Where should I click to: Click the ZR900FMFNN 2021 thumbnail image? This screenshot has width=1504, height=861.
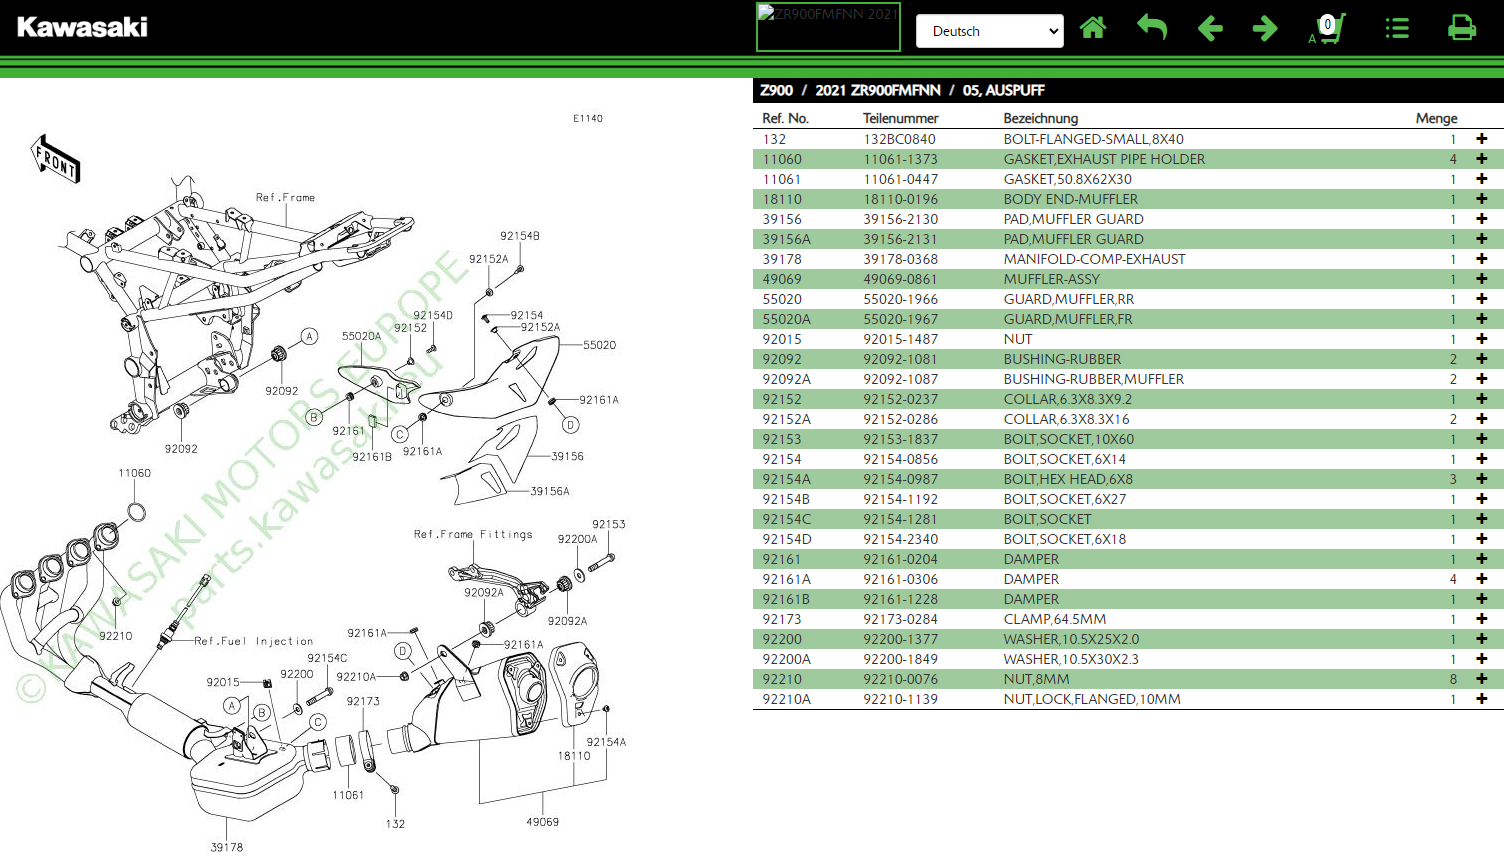click(828, 27)
